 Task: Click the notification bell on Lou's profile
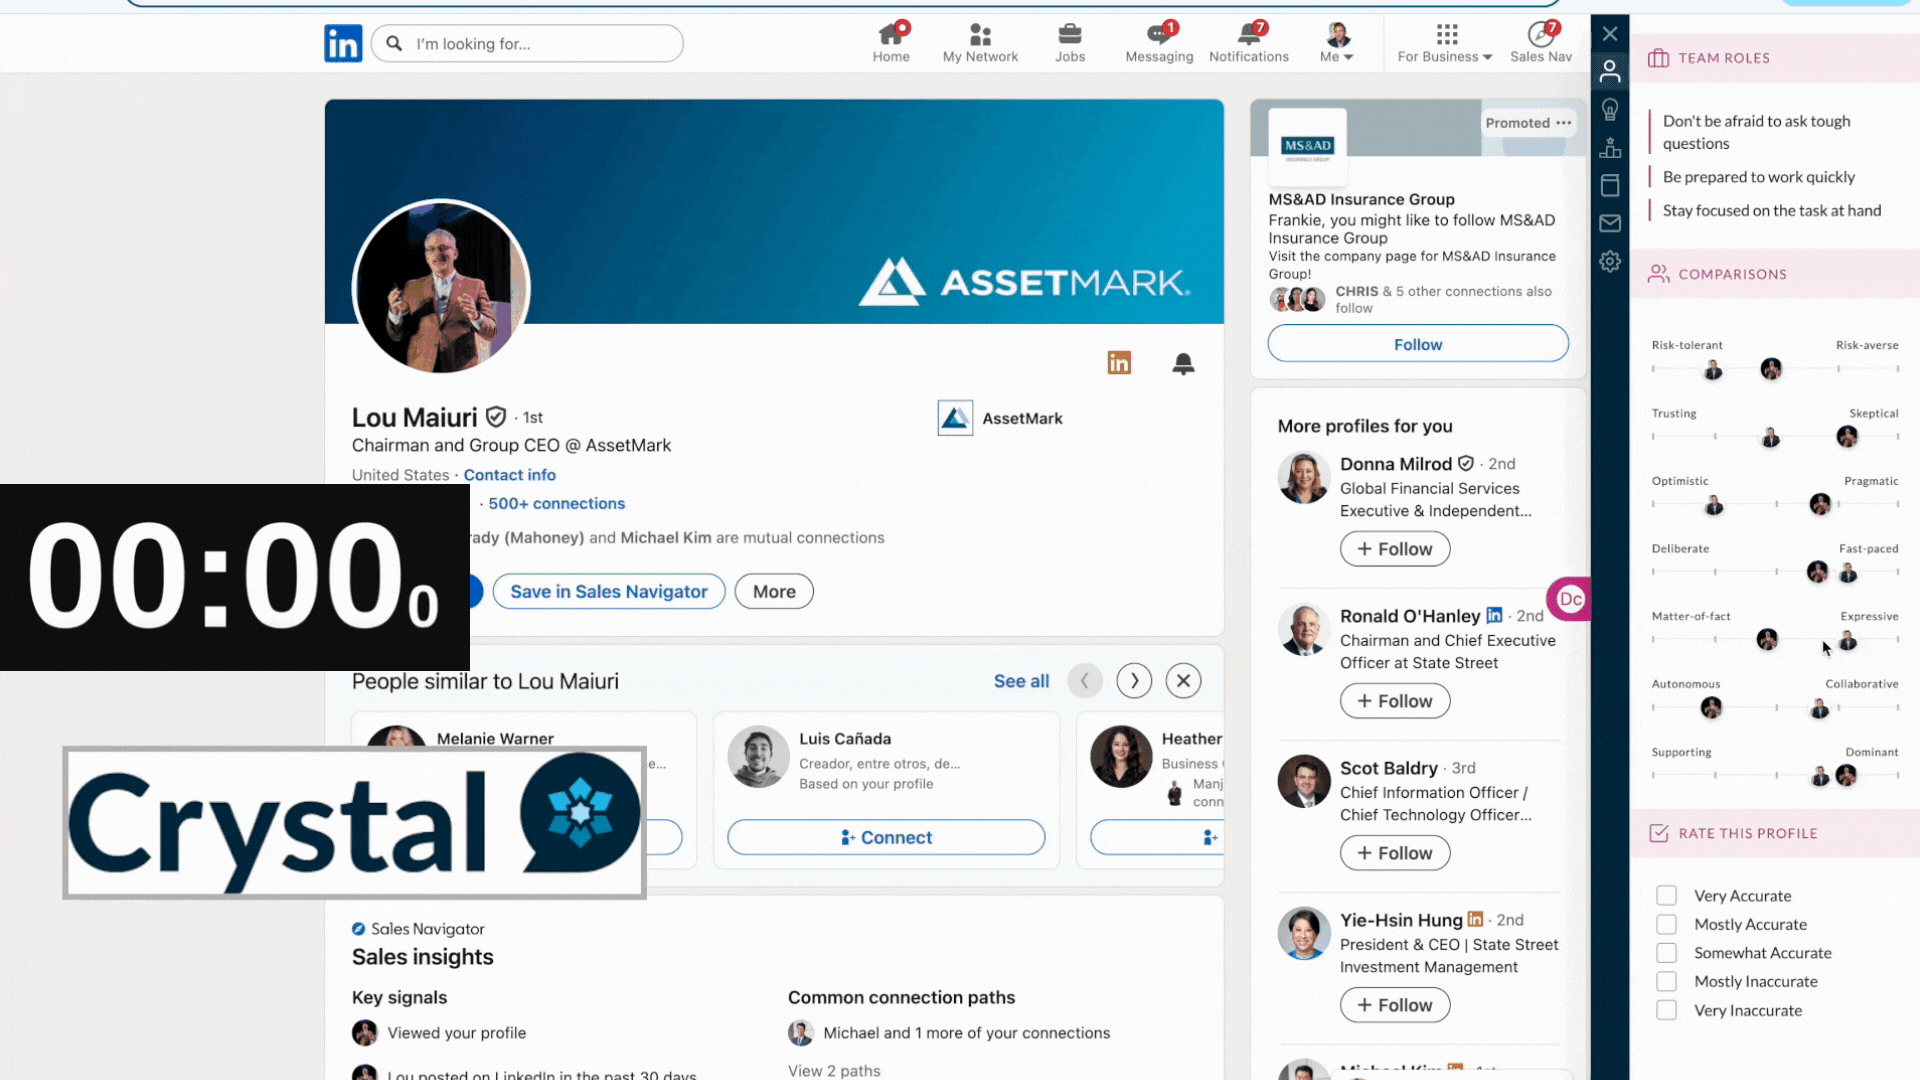[x=1183, y=363]
